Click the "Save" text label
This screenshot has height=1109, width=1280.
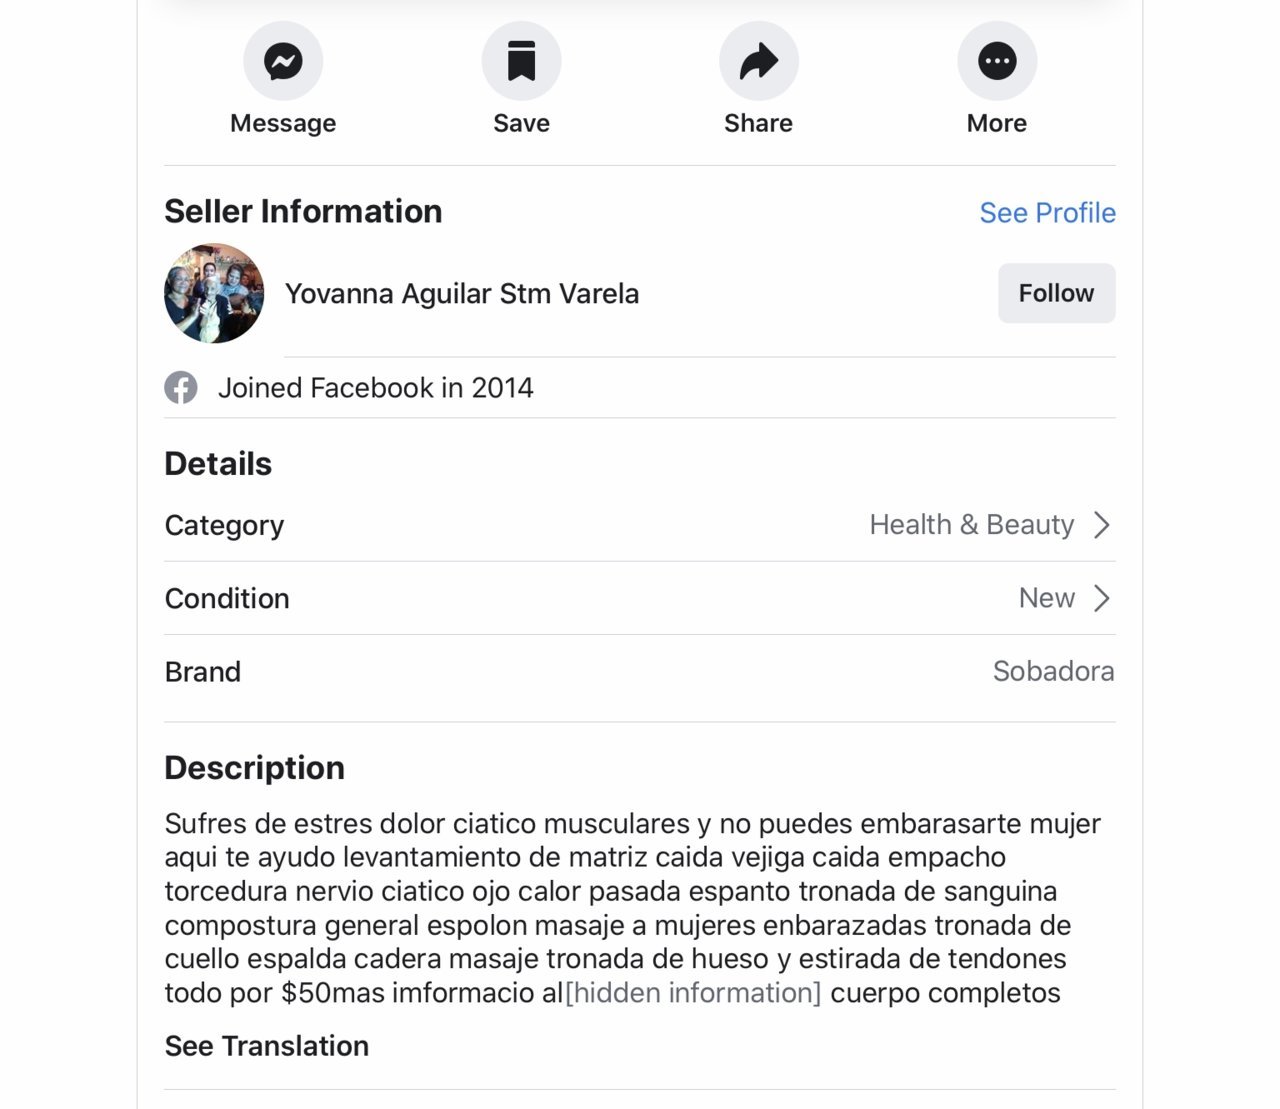[521, 123]
